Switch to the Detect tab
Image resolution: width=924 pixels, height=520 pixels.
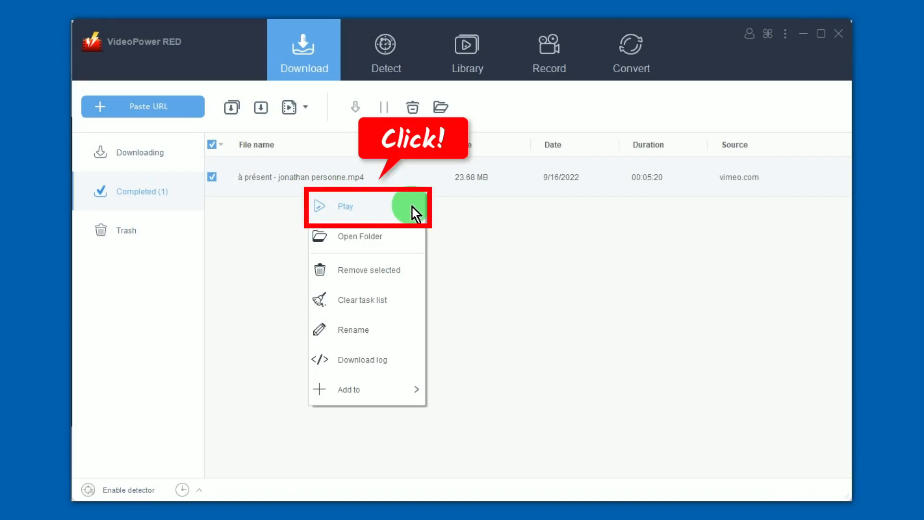coord(385,53)
